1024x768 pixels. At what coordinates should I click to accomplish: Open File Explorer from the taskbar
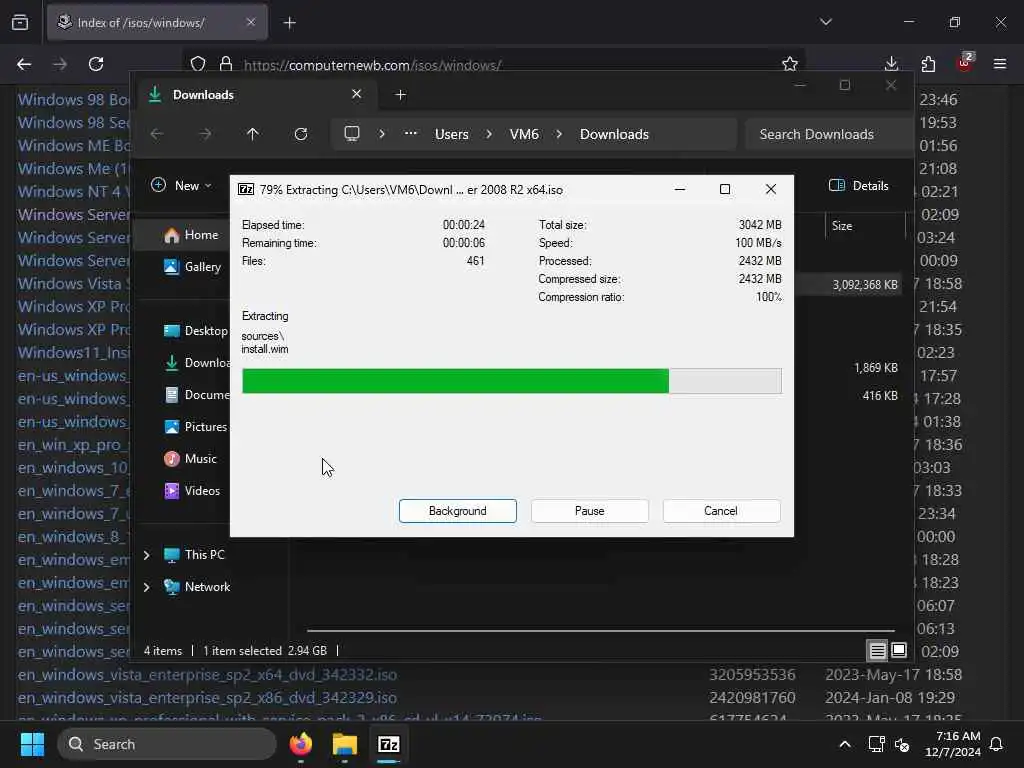345,744
